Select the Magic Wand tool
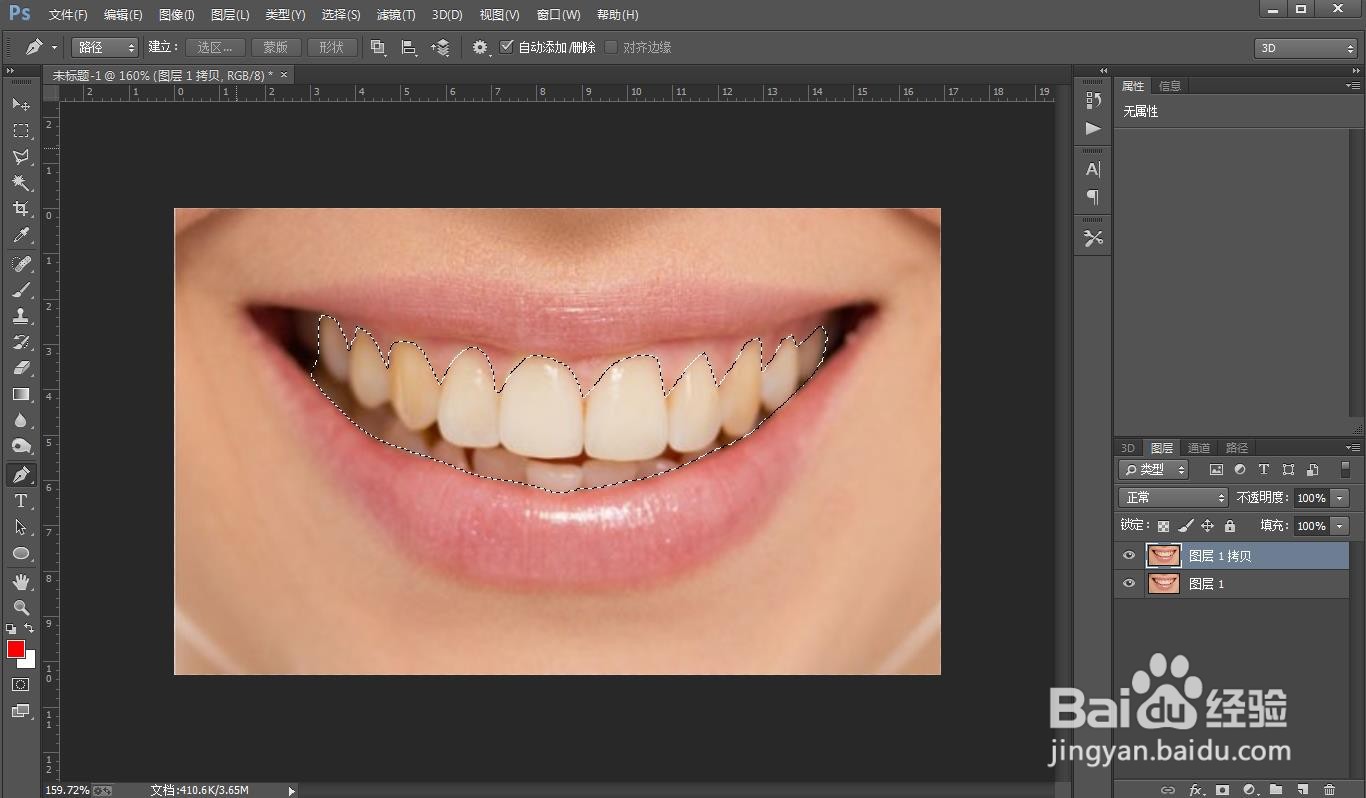The height and width of the screenshot is (798, 1366). (20, 183)
